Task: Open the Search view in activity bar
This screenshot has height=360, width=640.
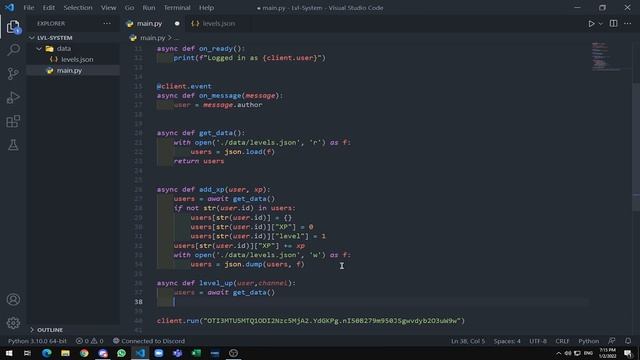Action: [13, 50]
